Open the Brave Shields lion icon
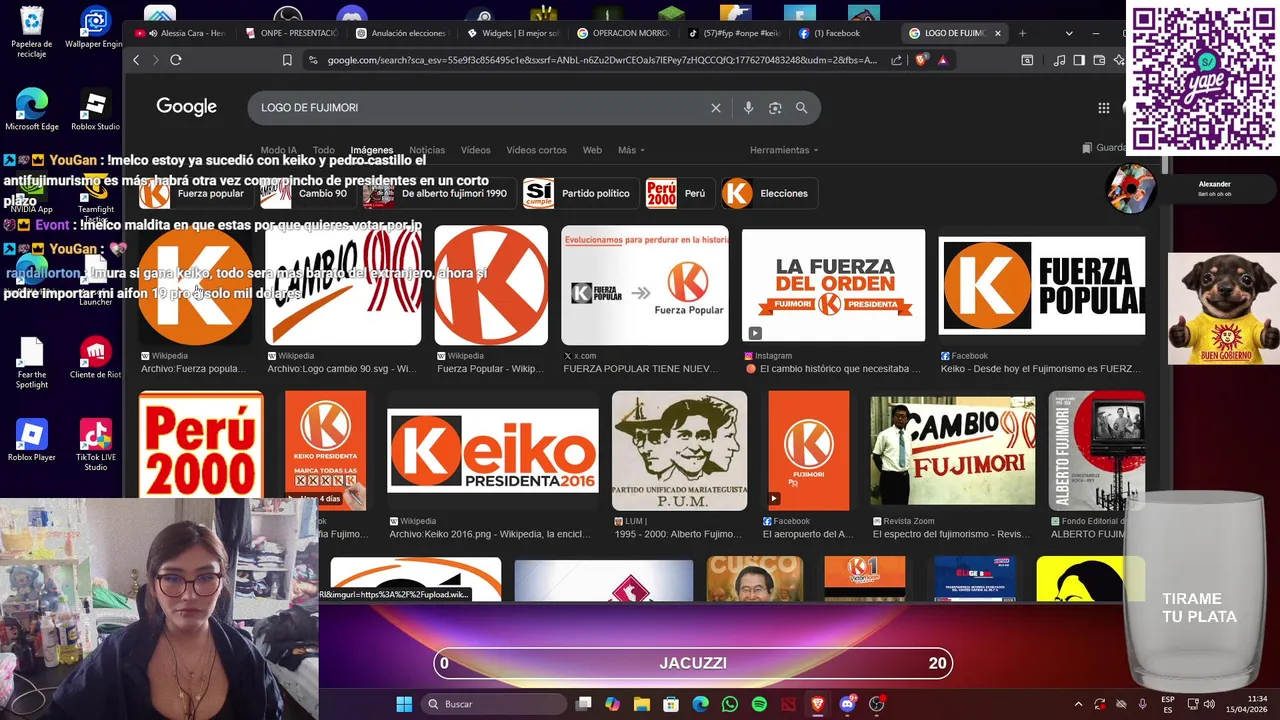Screen dimensions: 1280x720 921,60
